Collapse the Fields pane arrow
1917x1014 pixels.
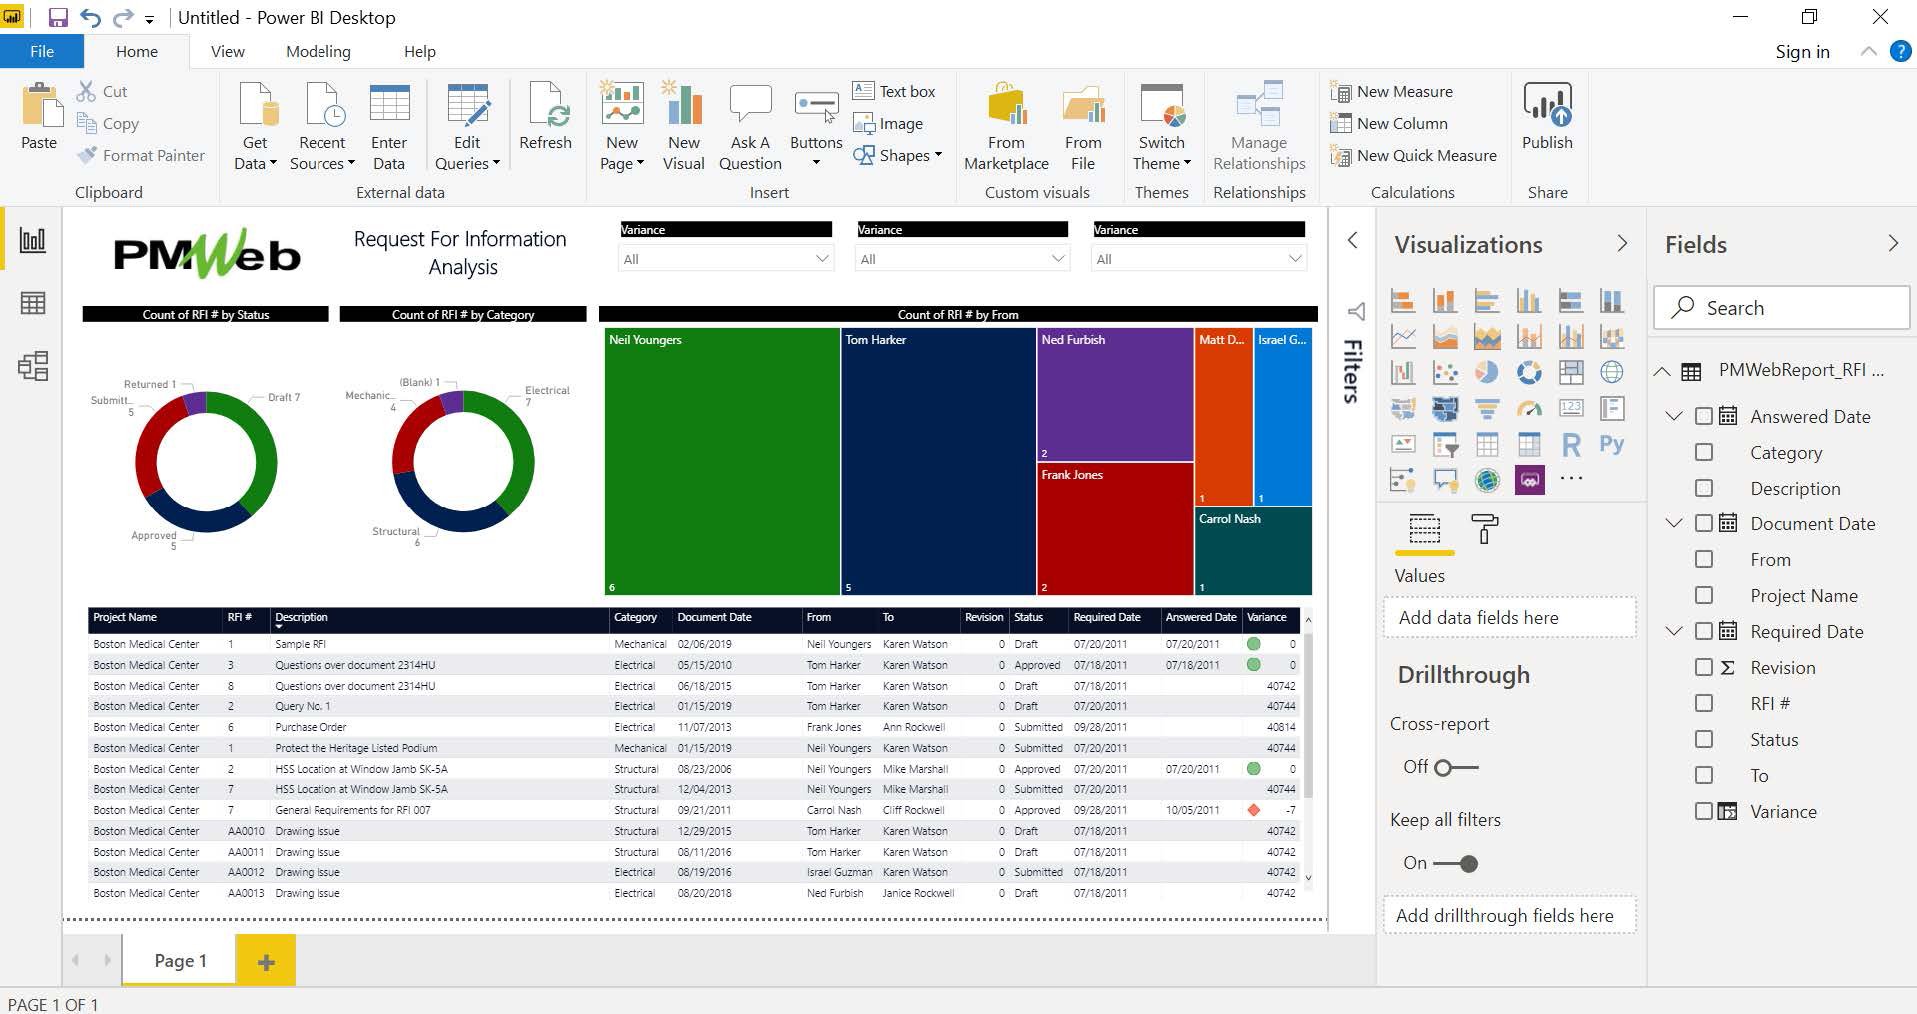(x=1892, y=243)
